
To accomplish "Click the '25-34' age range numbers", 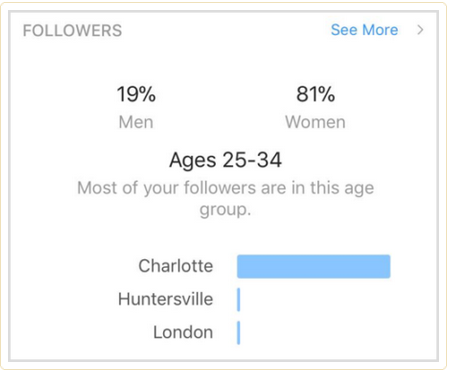I will [x=252, y=160].
